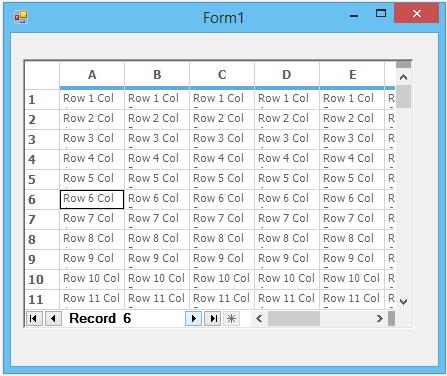Select cell Row 3 Col in column C
The width and height of the screenshot is (447, 376).
222,139
